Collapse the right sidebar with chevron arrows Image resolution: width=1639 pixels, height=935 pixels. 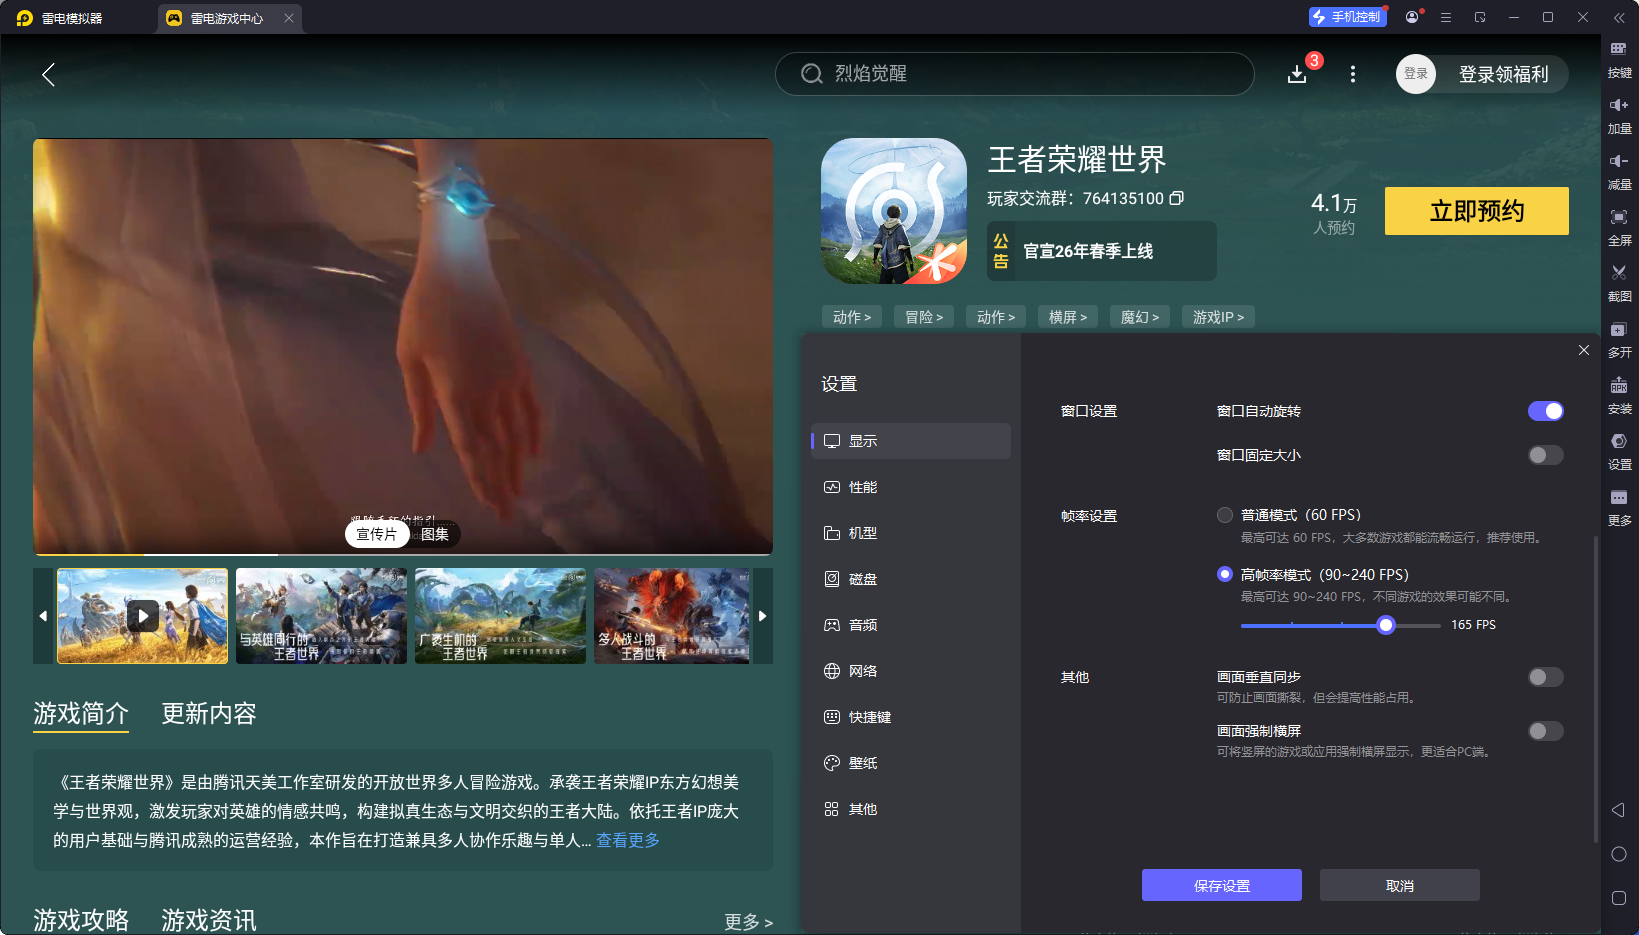click(1620, 16)
